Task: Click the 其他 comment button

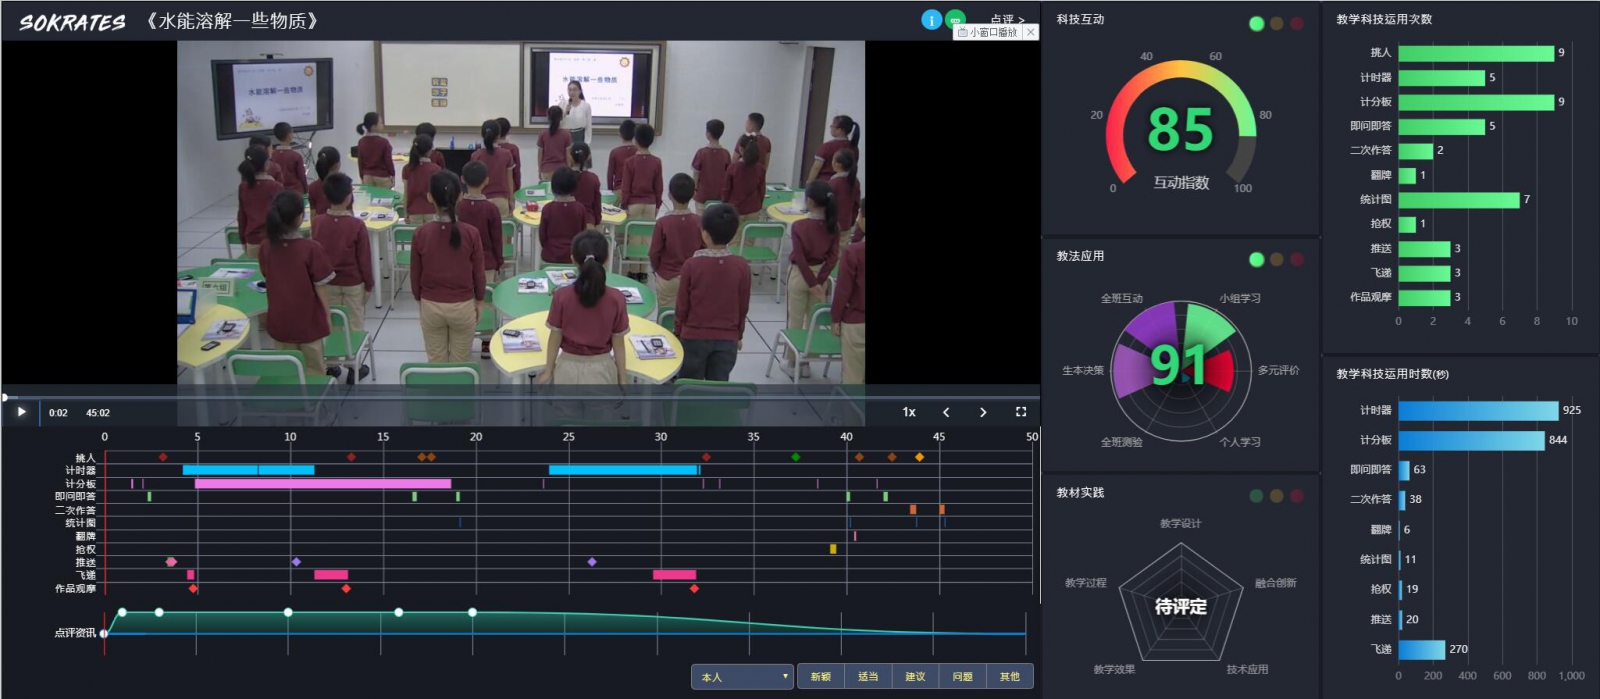Action: tap(1010, 677)
